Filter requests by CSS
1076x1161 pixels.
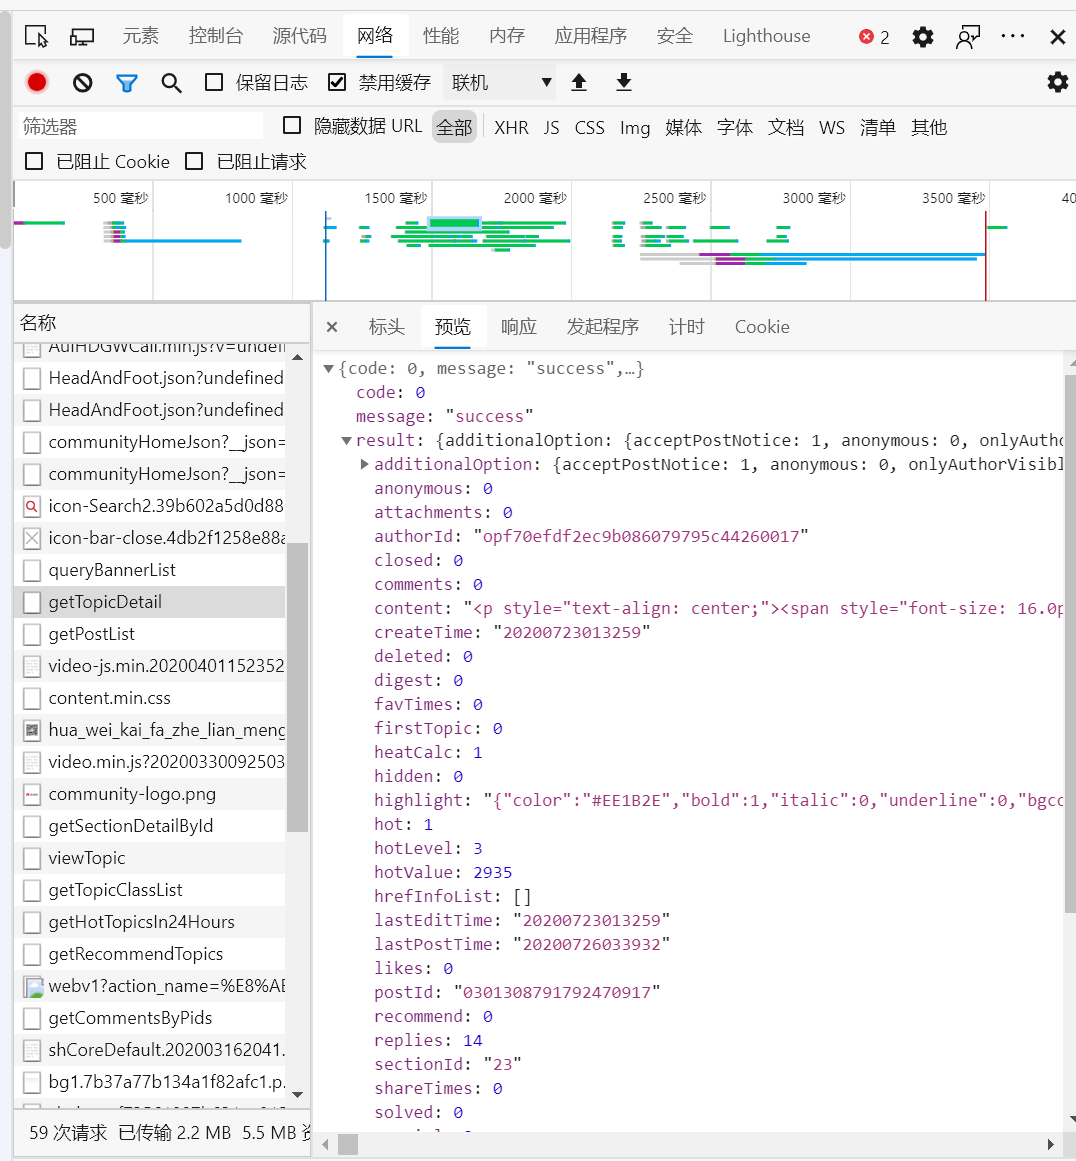[x=589, y=127]
